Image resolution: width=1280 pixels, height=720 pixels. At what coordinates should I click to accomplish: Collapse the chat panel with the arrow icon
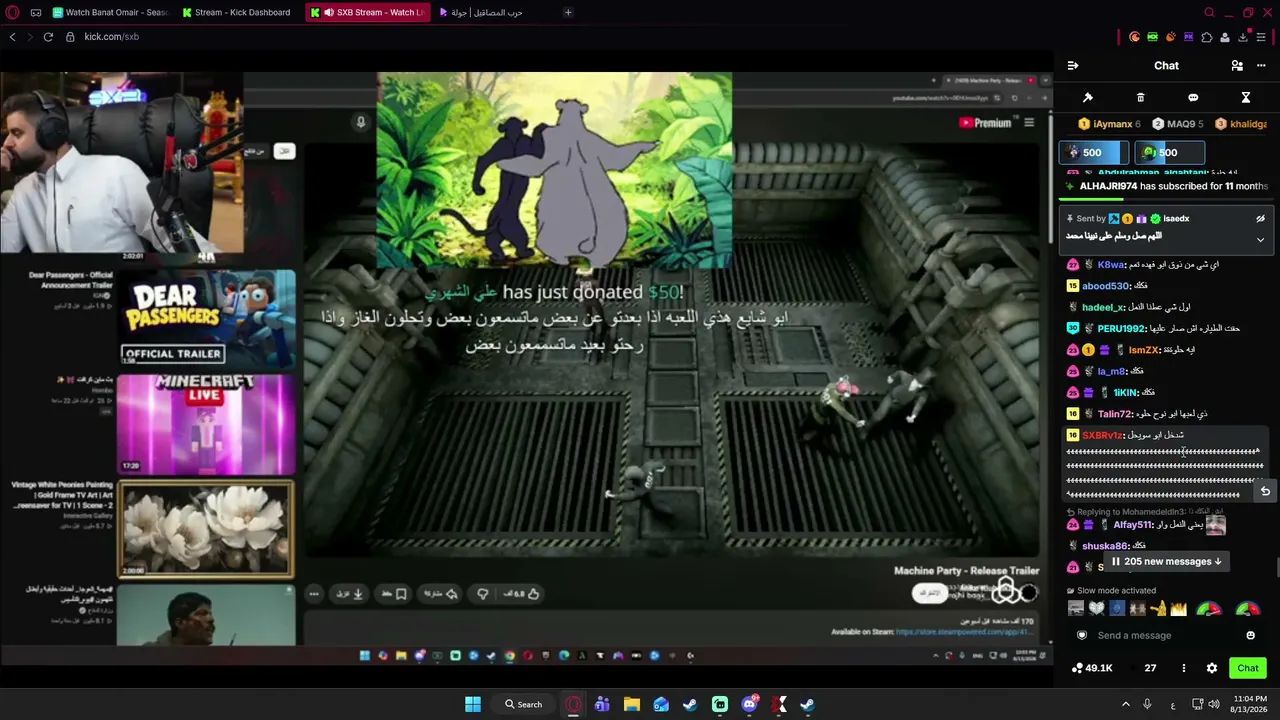coord(1073,66)
